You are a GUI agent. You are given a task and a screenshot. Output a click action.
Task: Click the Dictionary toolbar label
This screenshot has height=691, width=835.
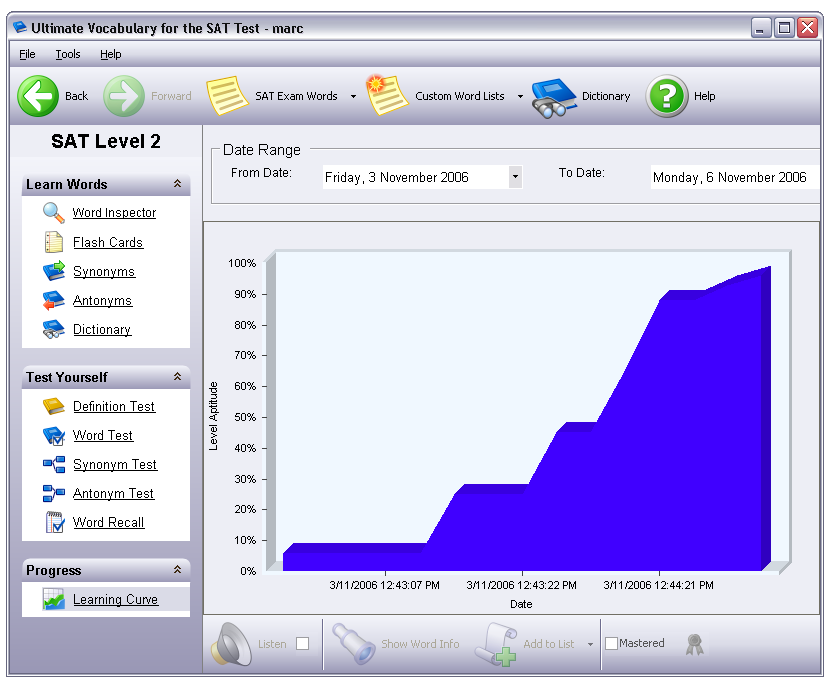(x=606, y=96)
